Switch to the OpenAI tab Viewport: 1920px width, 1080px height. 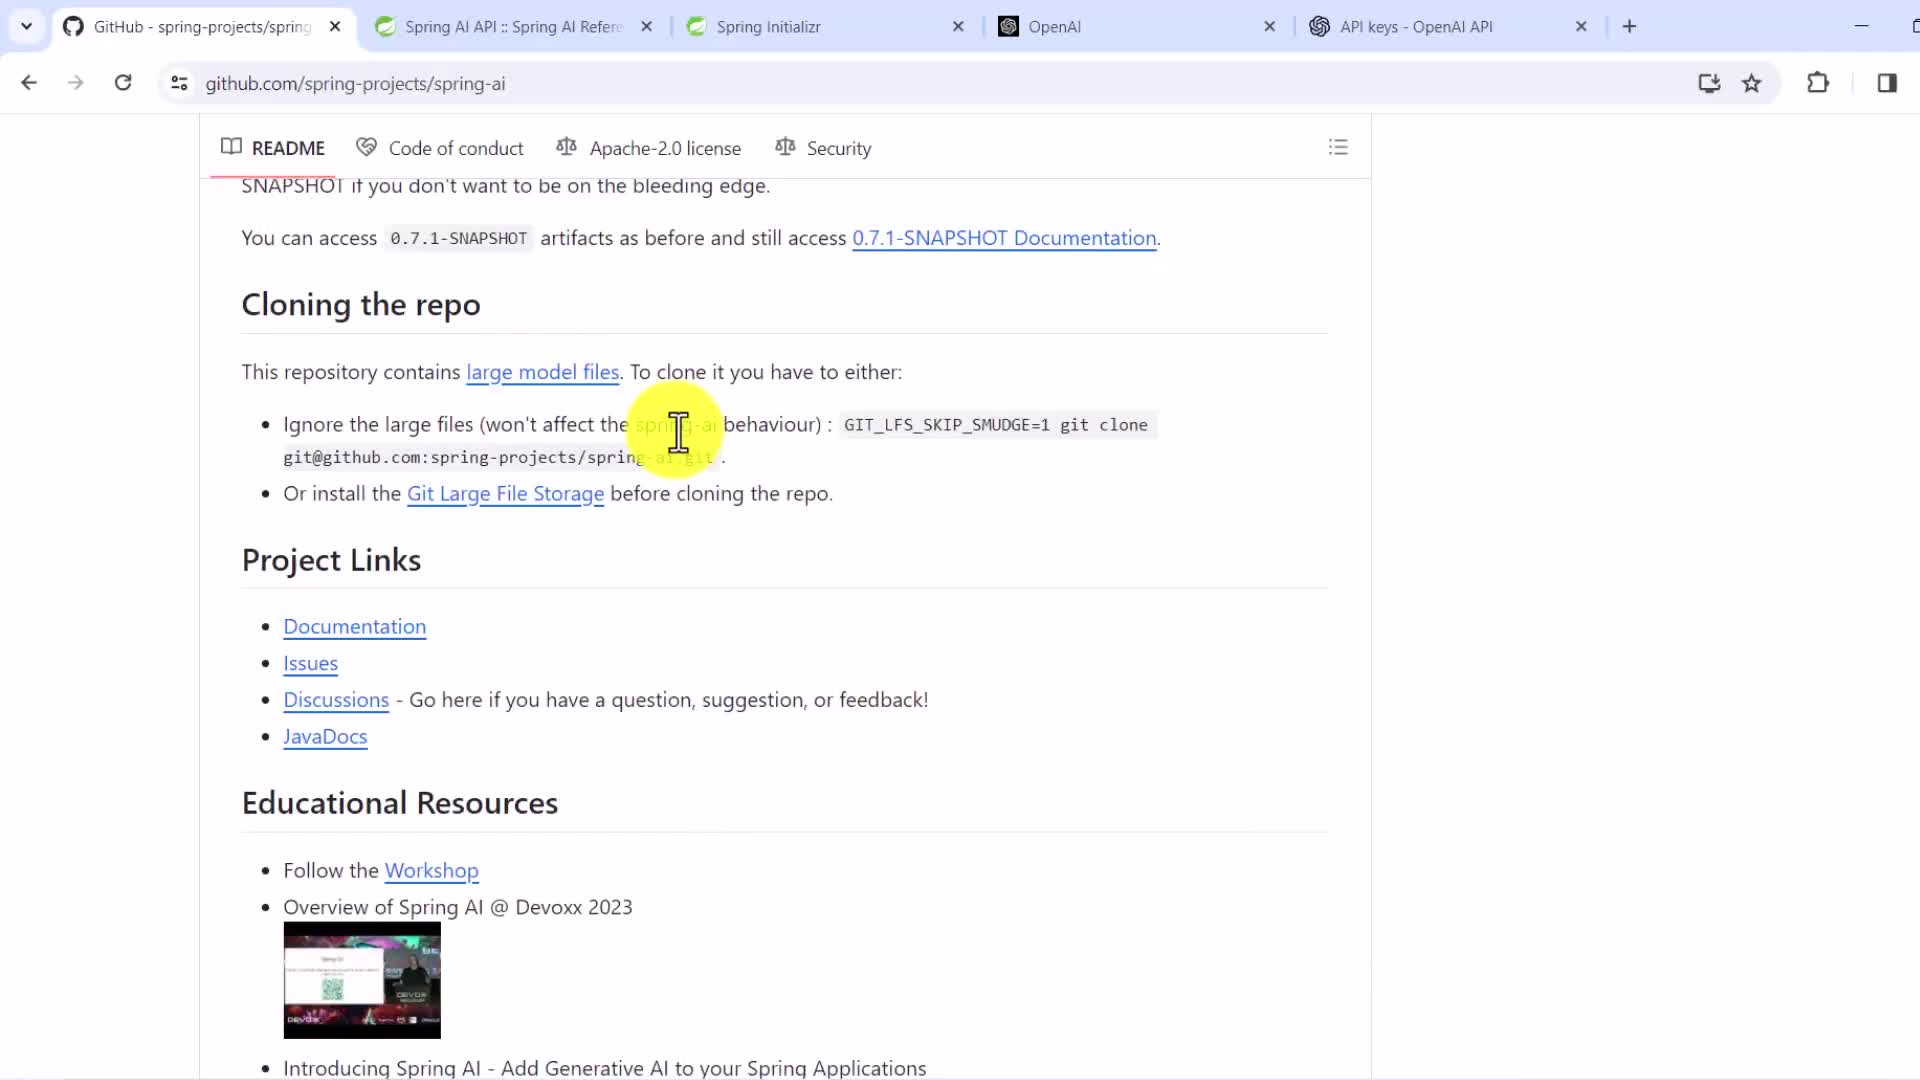[1136, 27]
